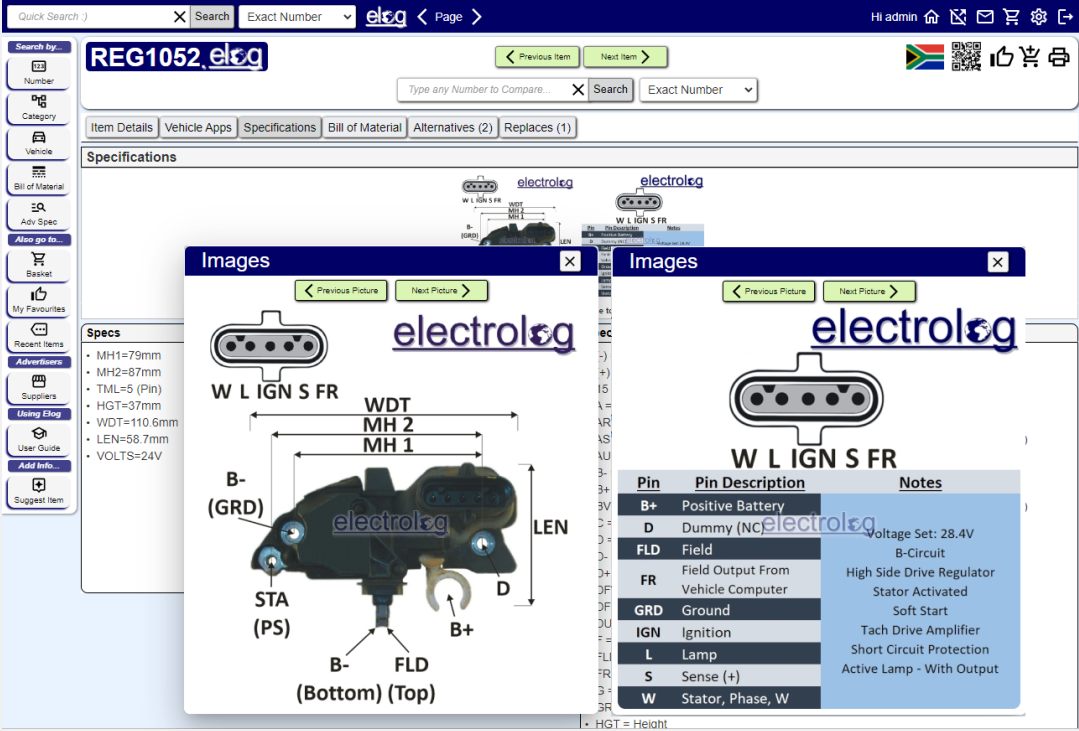1079x731 pixels.
Task: Clear the Quick Search field with X
Action: tap(180, 17)
